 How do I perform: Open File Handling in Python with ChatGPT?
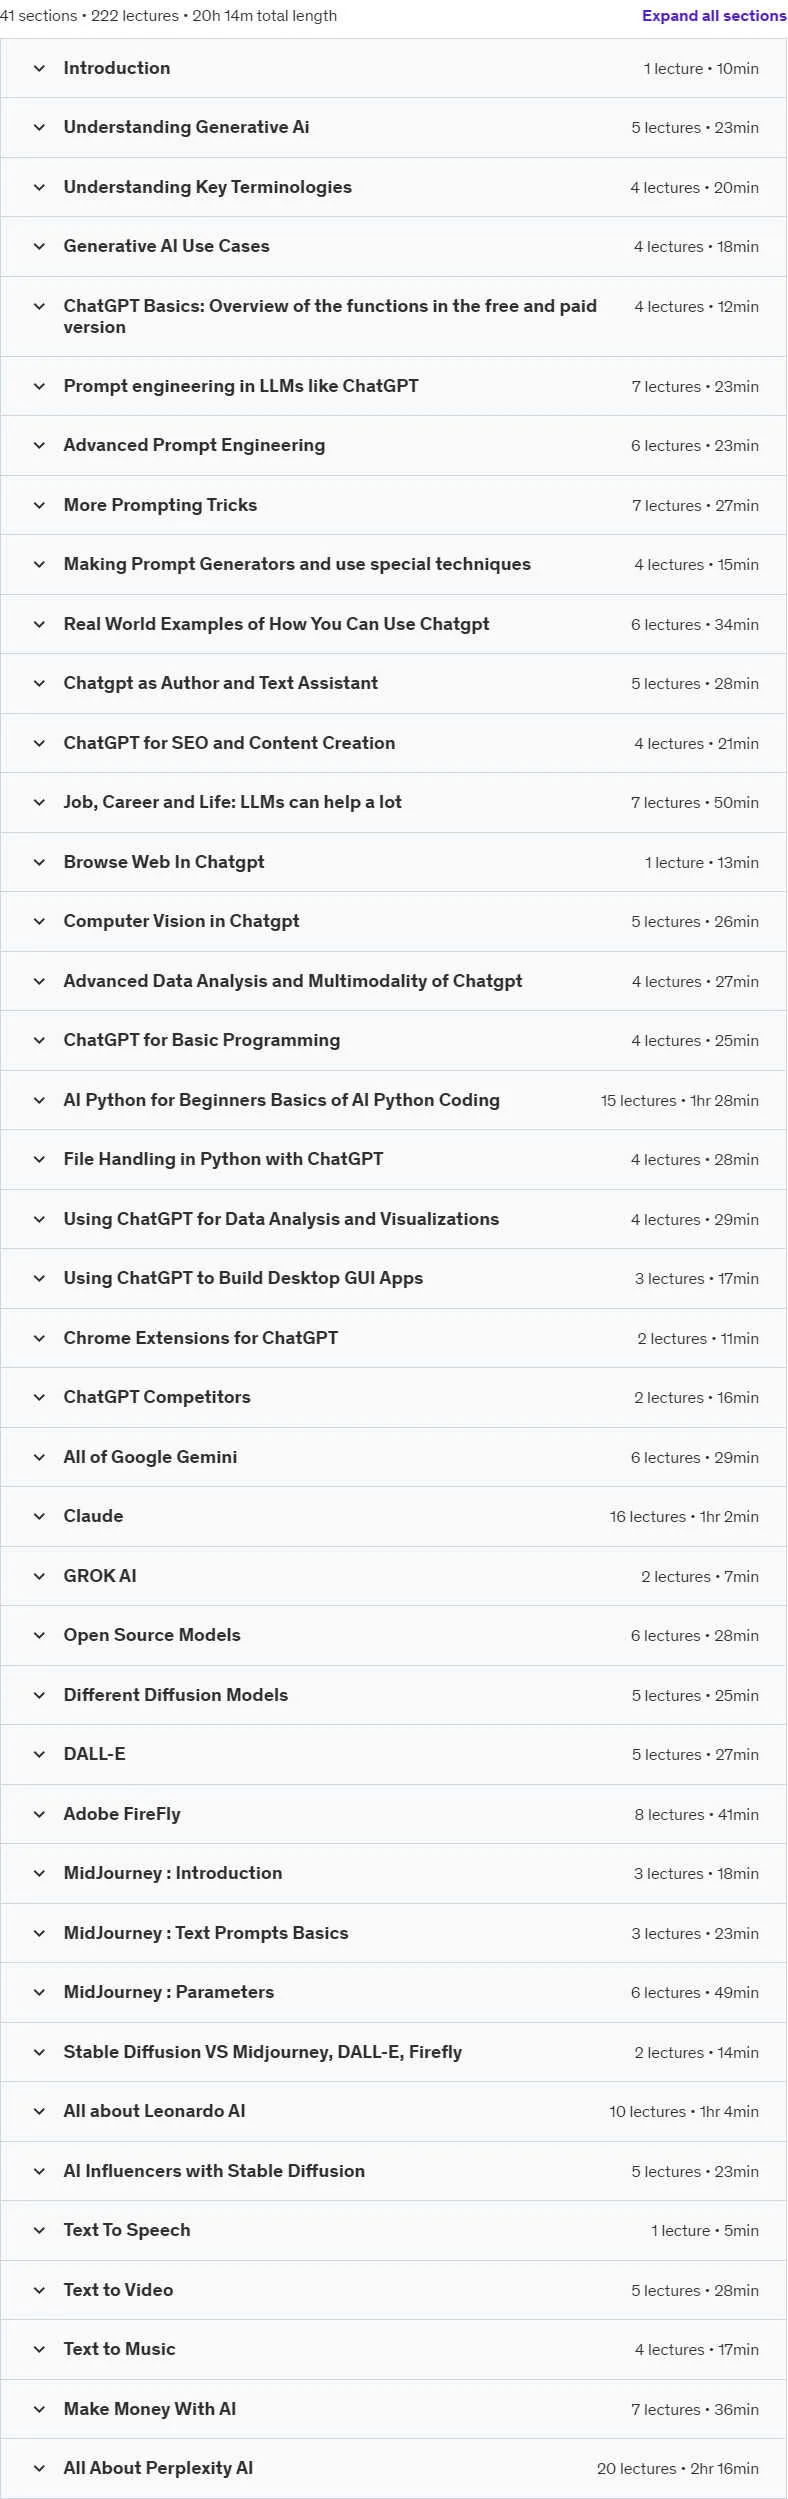point(393,1160)
